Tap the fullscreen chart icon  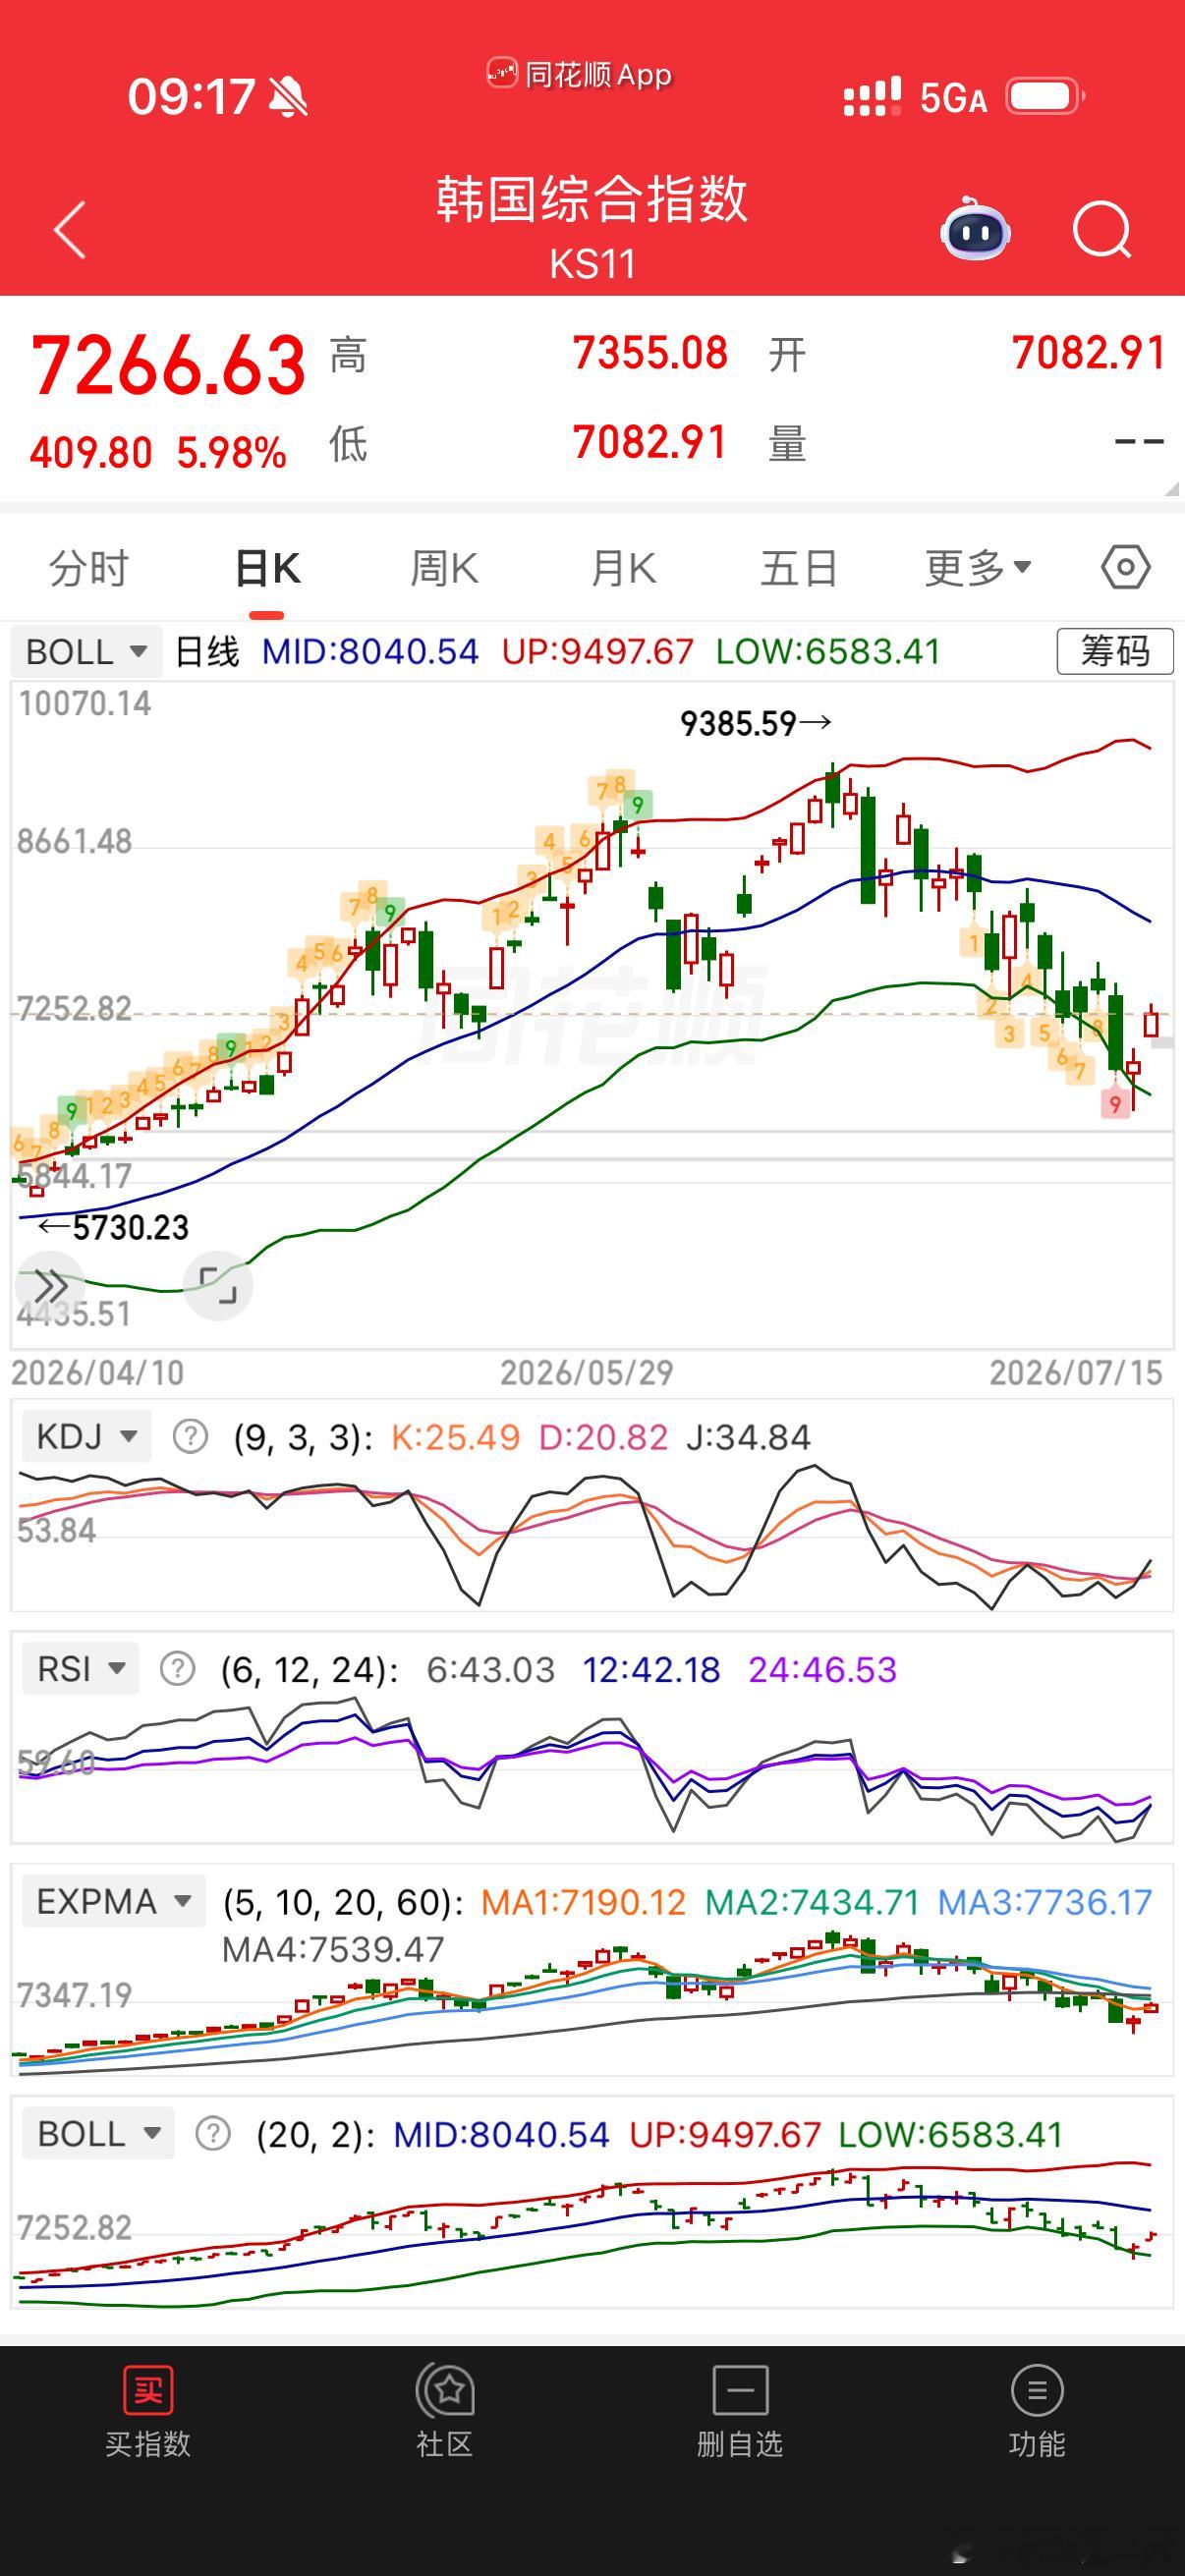point(218,1285)
